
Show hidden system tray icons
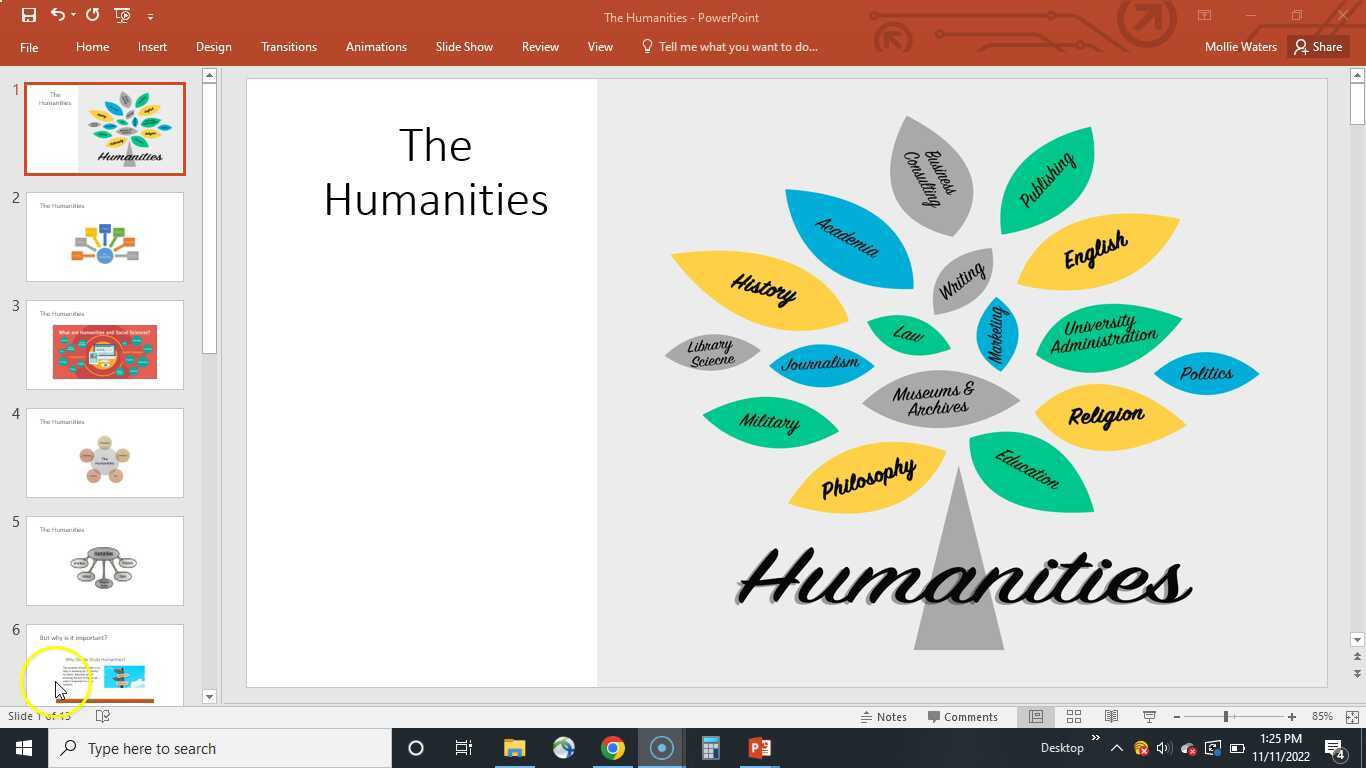(x=1117, y=748)
